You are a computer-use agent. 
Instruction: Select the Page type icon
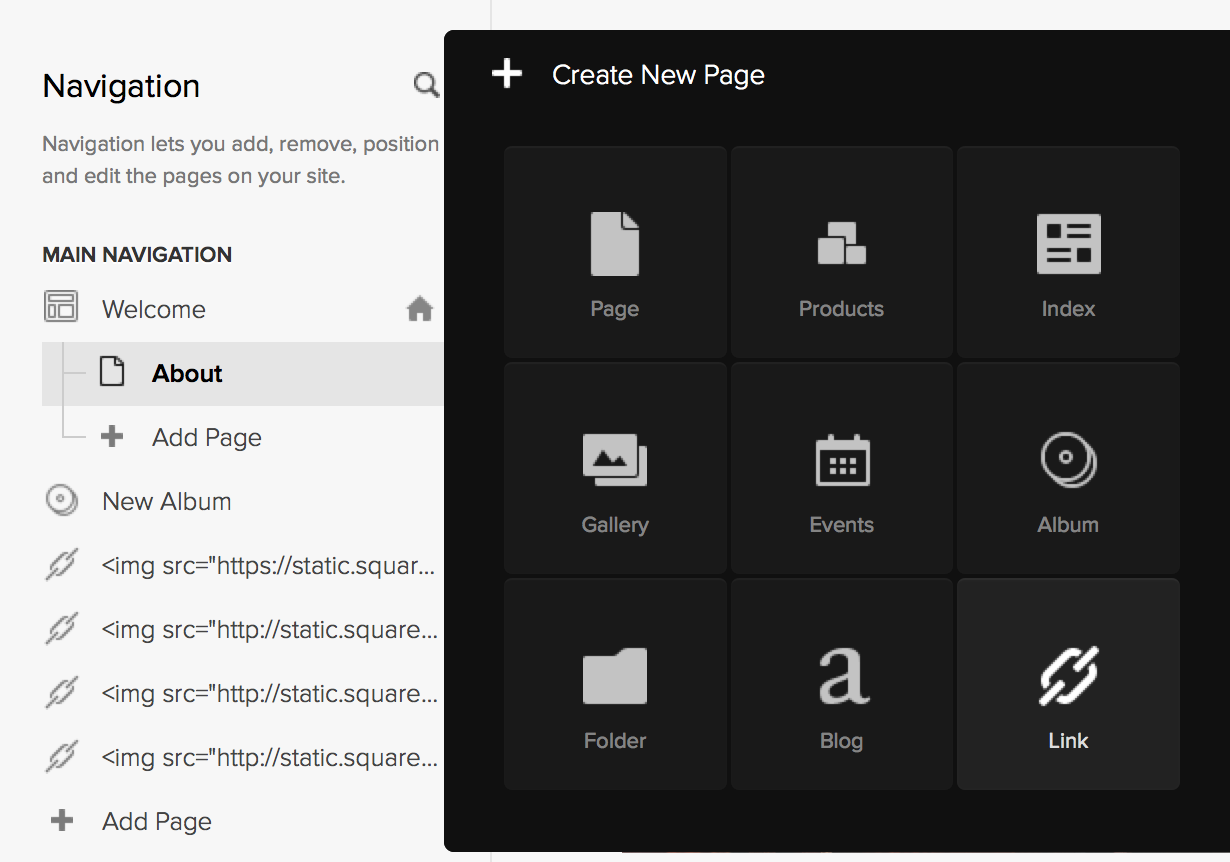[614, 252]
